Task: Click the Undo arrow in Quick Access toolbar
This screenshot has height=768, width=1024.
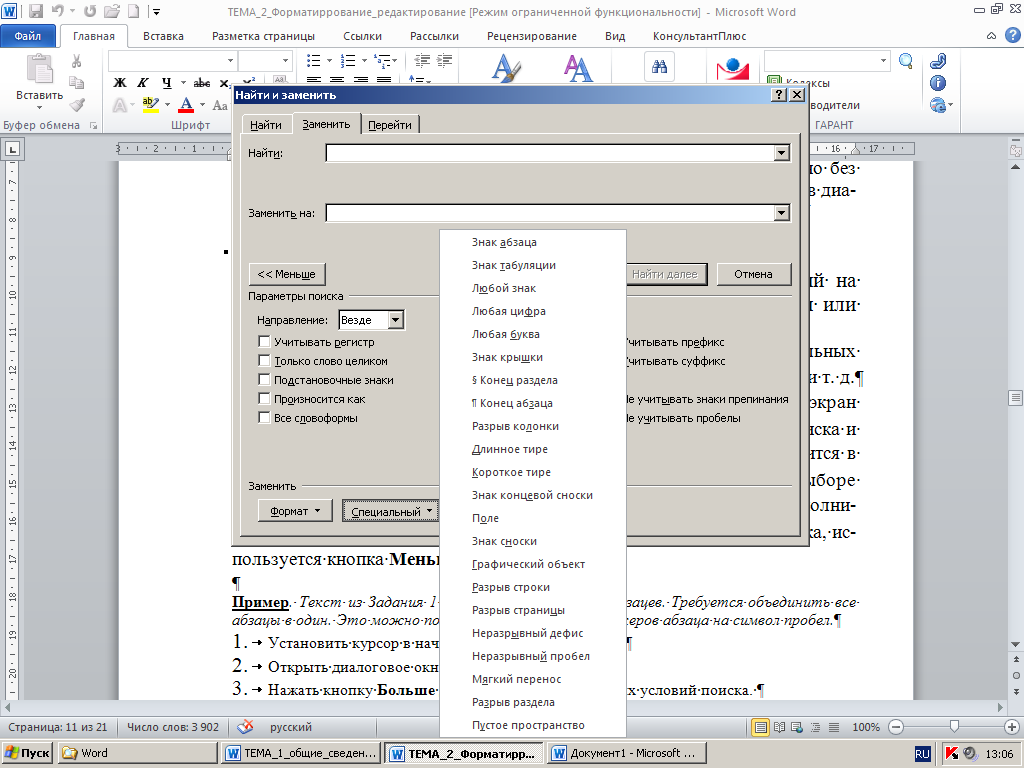Action: [58, 11]
